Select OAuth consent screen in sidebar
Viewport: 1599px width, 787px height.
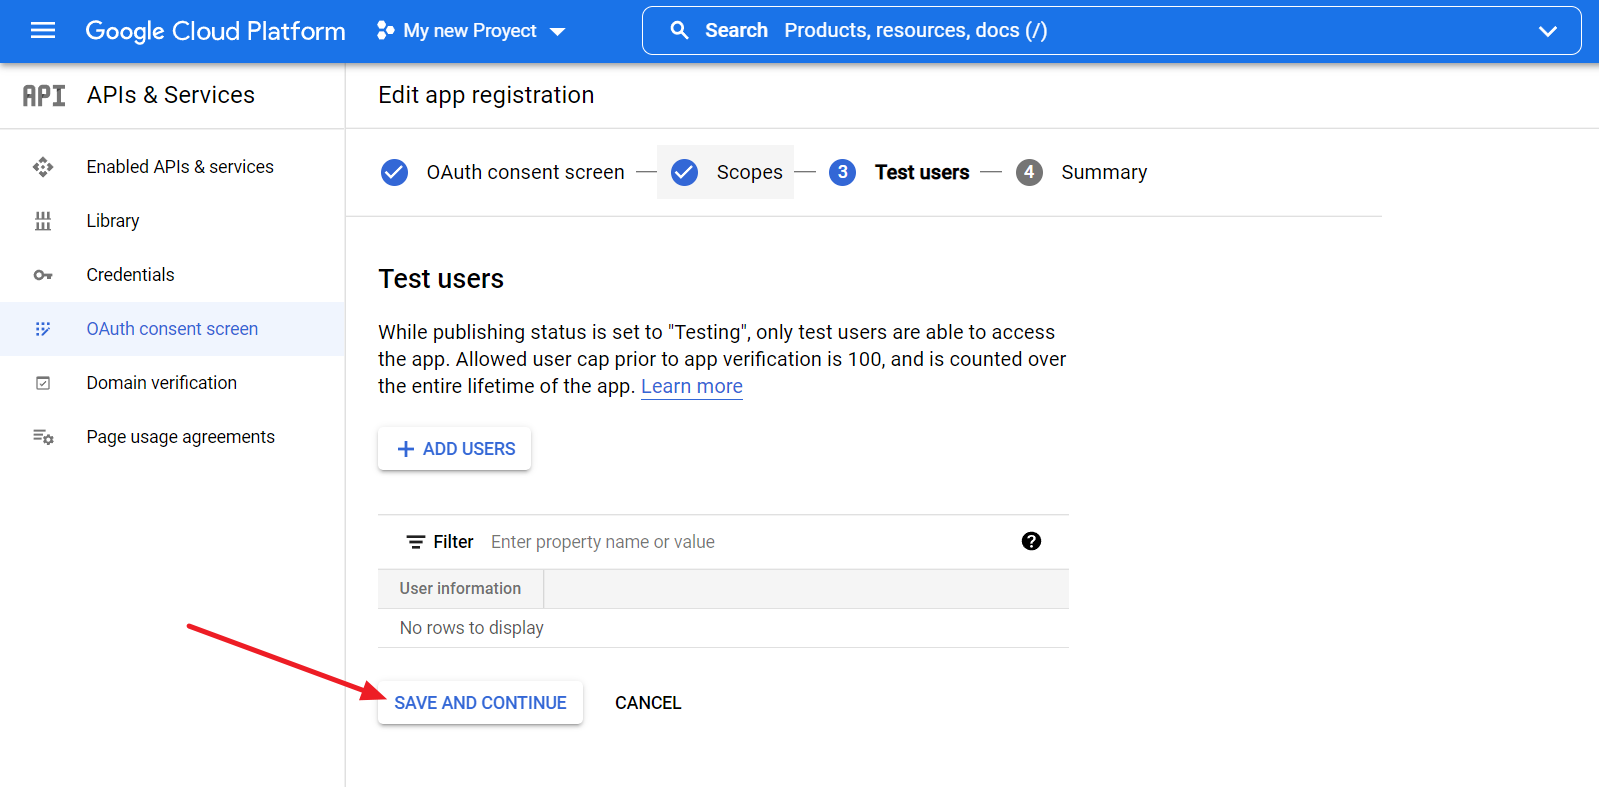[172, 329]
